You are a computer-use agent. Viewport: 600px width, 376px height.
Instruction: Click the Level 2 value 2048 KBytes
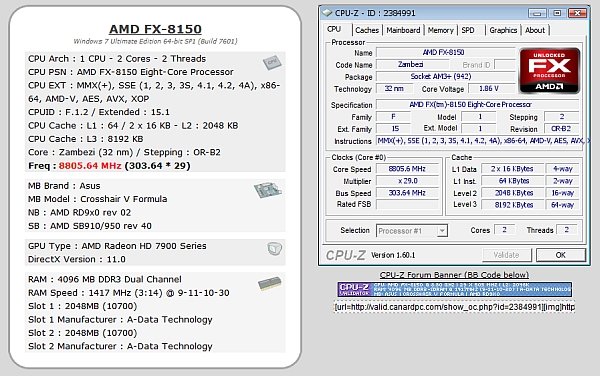pyautogui.click(x=512, y=193)
